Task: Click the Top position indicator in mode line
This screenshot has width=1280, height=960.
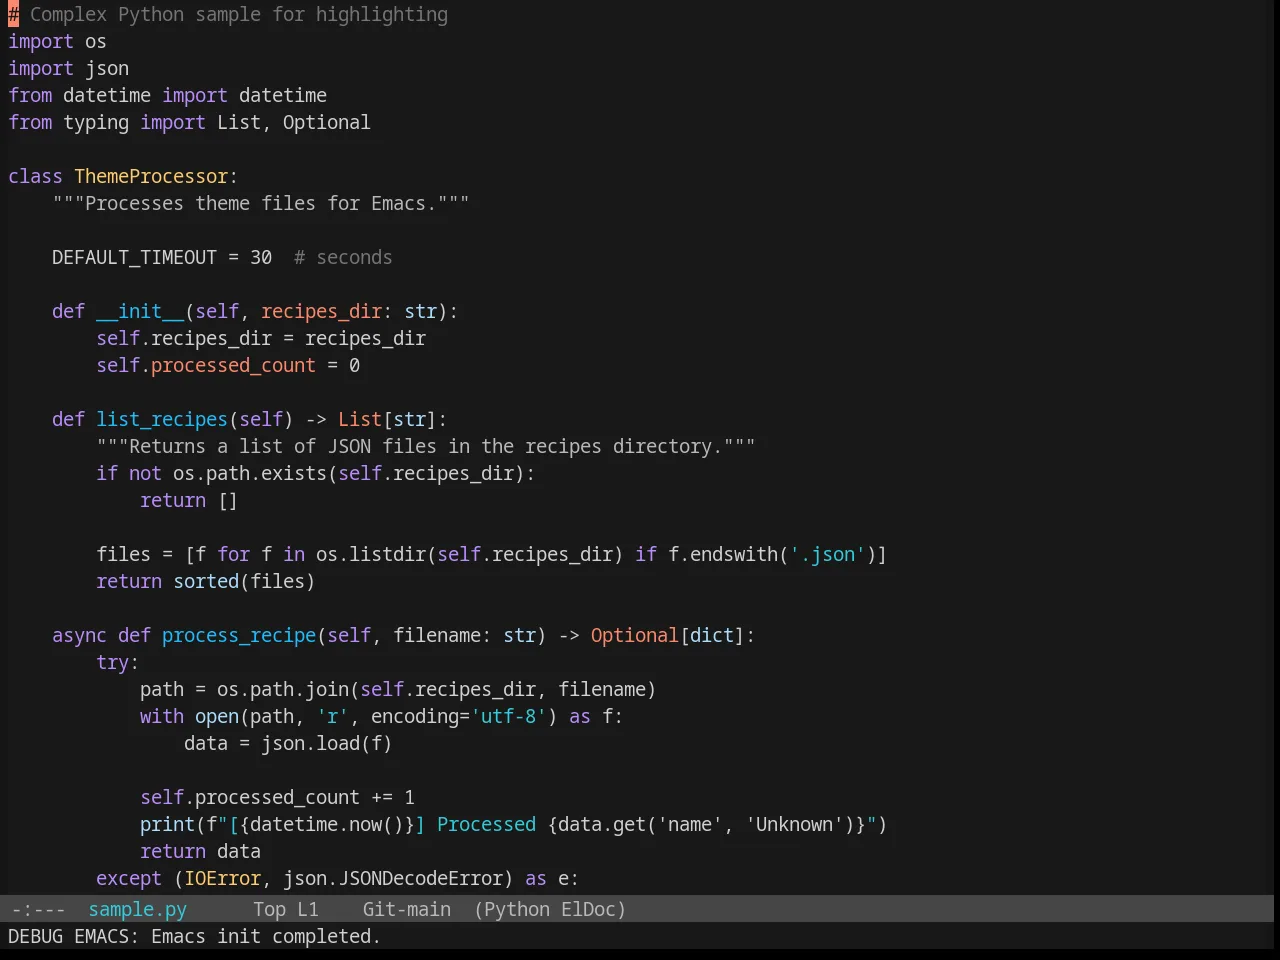Action: pyautogui.click(x=269, y=909)
